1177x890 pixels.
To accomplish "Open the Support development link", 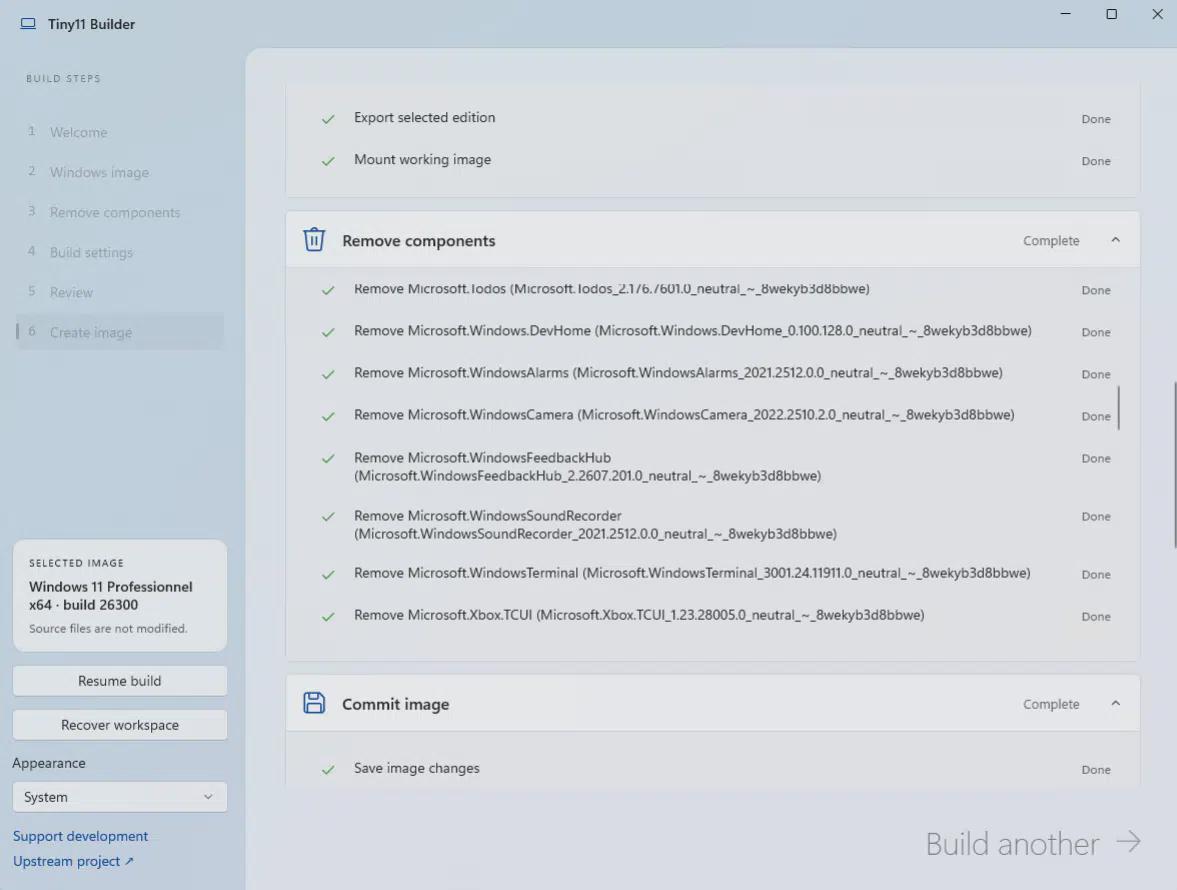I will tap(80, 836).
